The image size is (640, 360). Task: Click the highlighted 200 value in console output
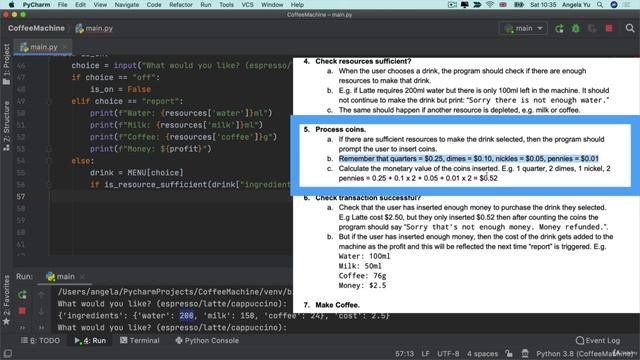click(187, 316)
